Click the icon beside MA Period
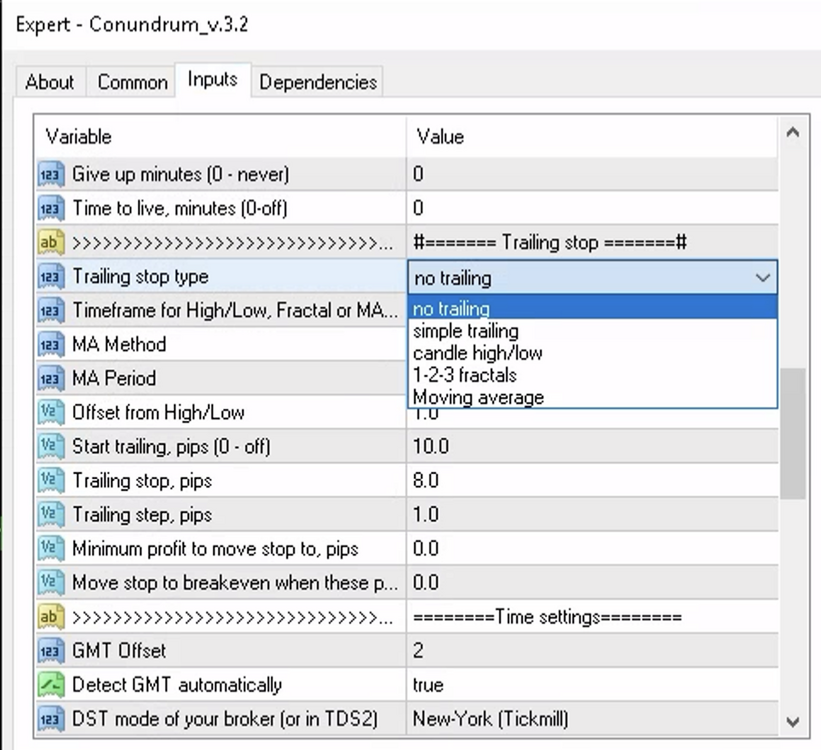This screenshot has width=821, height=750. [51, 379]
